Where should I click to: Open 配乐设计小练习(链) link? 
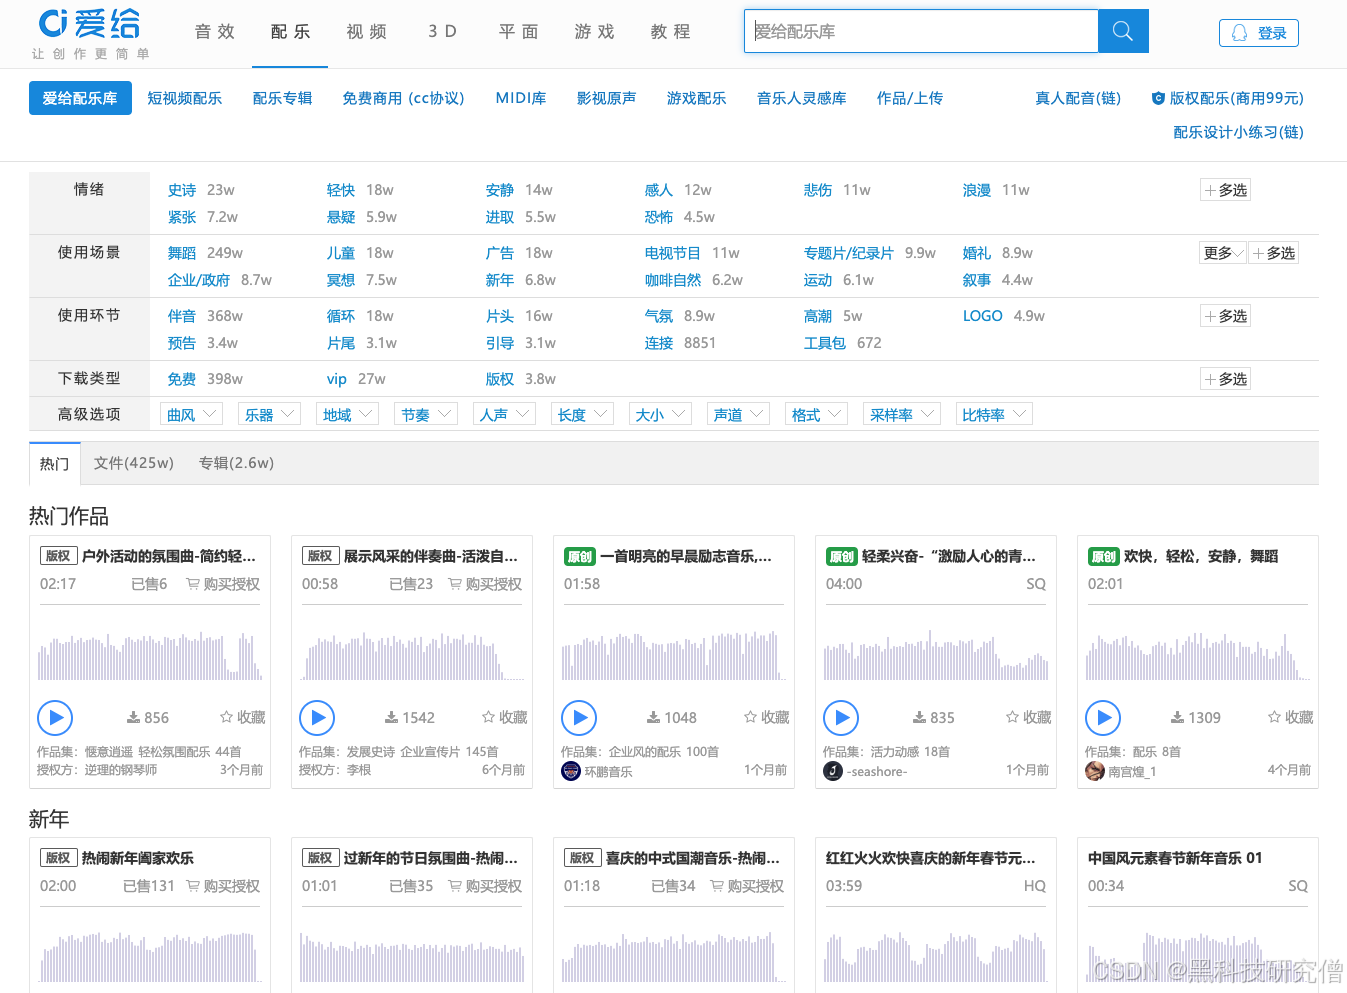point(1238,132)
